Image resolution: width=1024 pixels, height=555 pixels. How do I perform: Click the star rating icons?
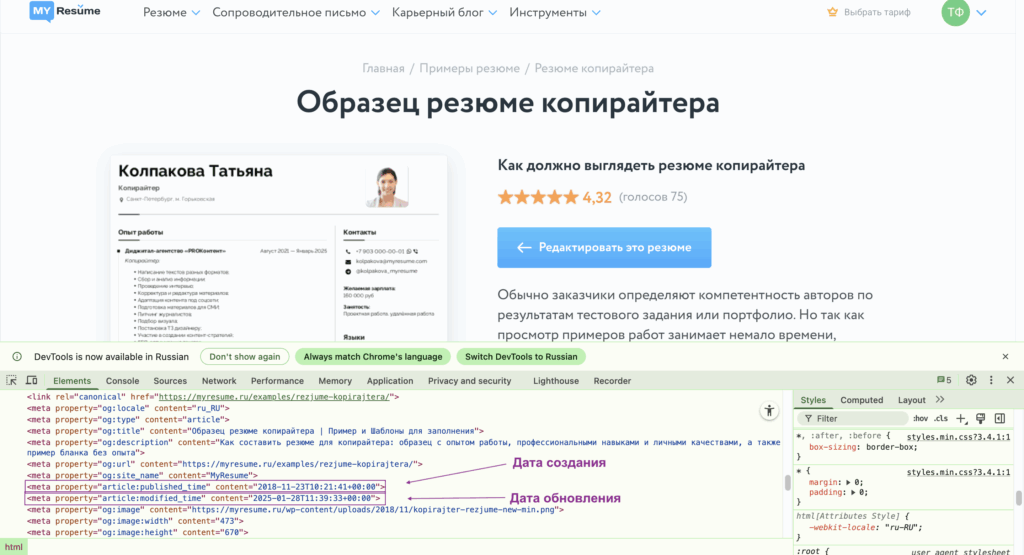coord(538,197)
